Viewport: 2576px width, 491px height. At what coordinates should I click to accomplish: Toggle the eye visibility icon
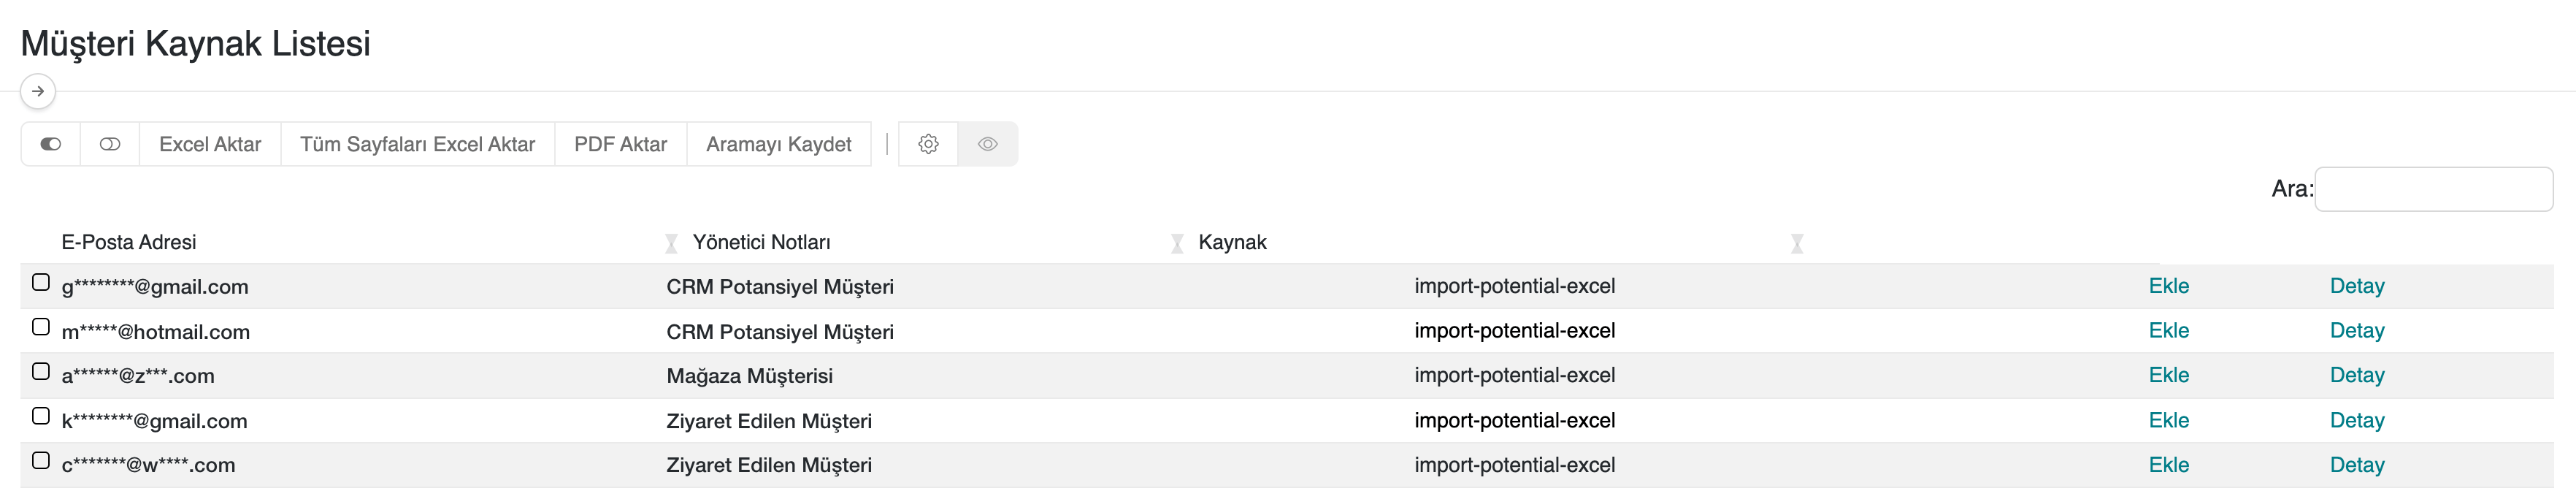[x=988, y=144]
